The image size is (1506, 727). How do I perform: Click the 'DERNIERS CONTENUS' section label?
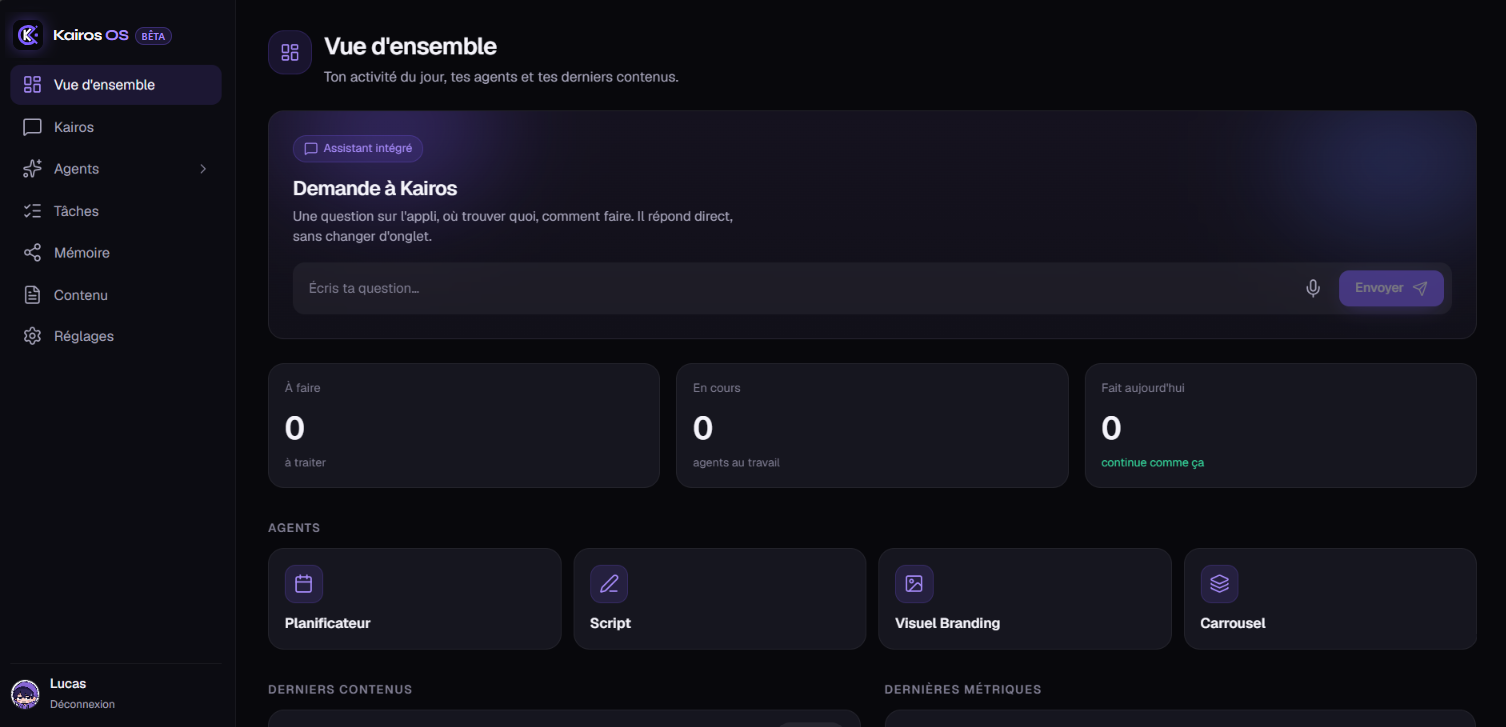click(340, 689)
